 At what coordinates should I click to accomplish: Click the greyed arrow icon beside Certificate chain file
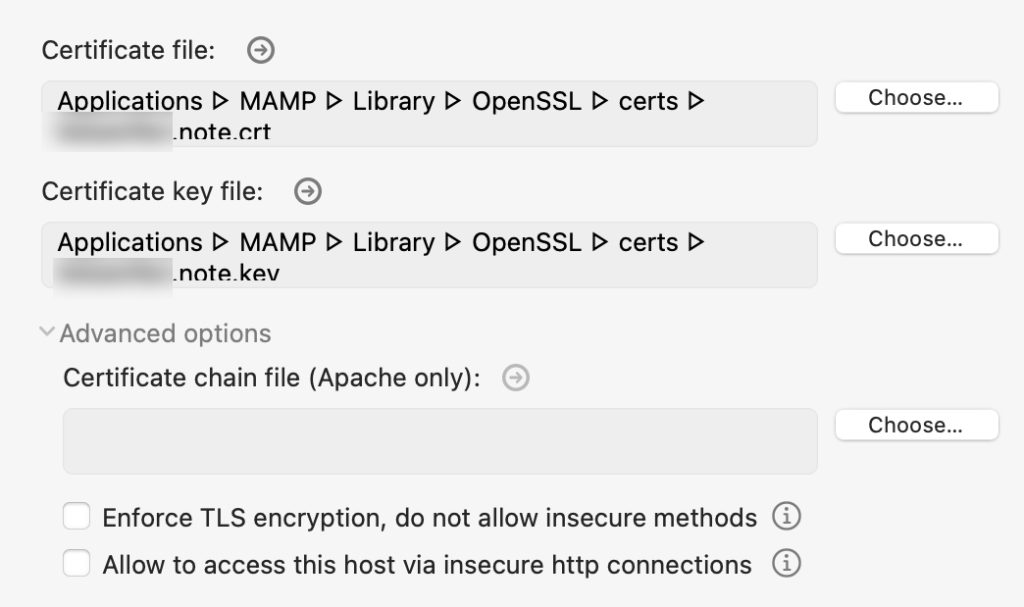coord(516,378)
